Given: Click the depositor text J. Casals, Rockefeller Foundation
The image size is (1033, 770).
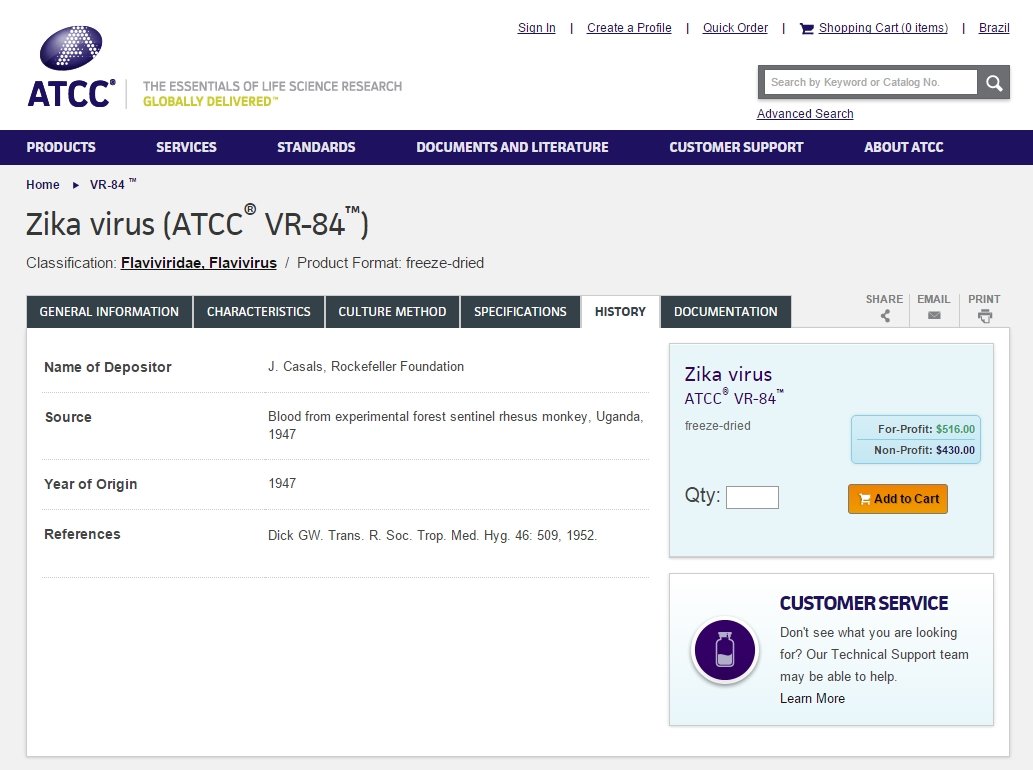Looking at the screenshot, I should coord(366,367).
